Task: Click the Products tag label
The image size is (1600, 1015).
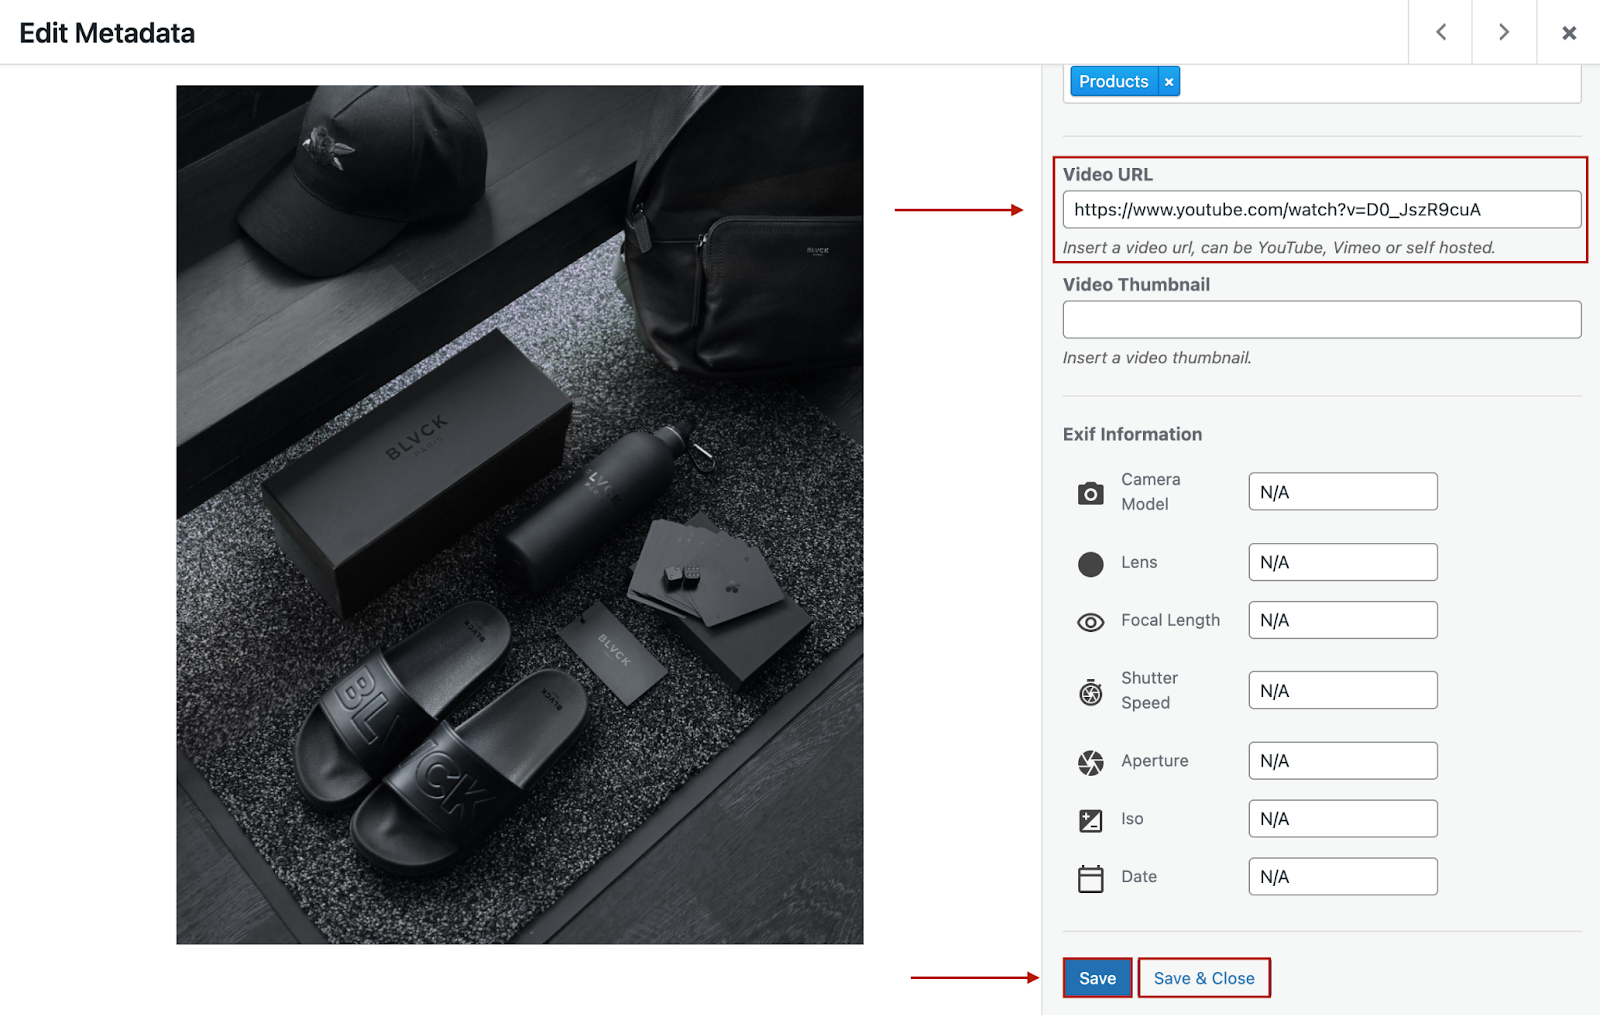Action: [1114, 82]
